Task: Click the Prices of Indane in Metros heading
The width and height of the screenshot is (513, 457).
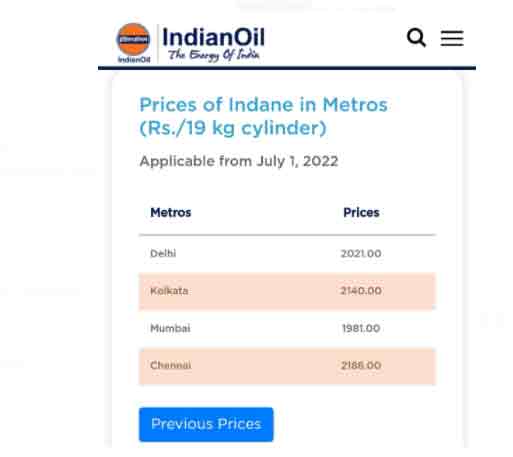Action: coord(263,105)
